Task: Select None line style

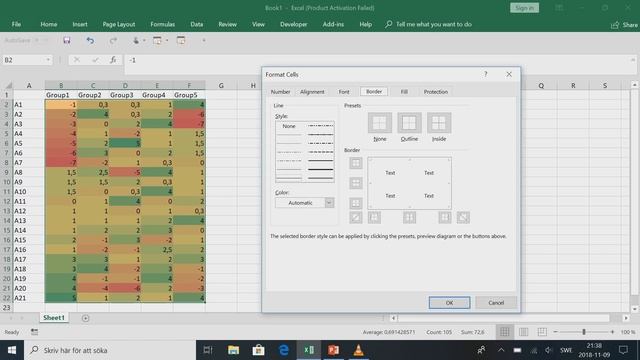Action: coord(289,126)
